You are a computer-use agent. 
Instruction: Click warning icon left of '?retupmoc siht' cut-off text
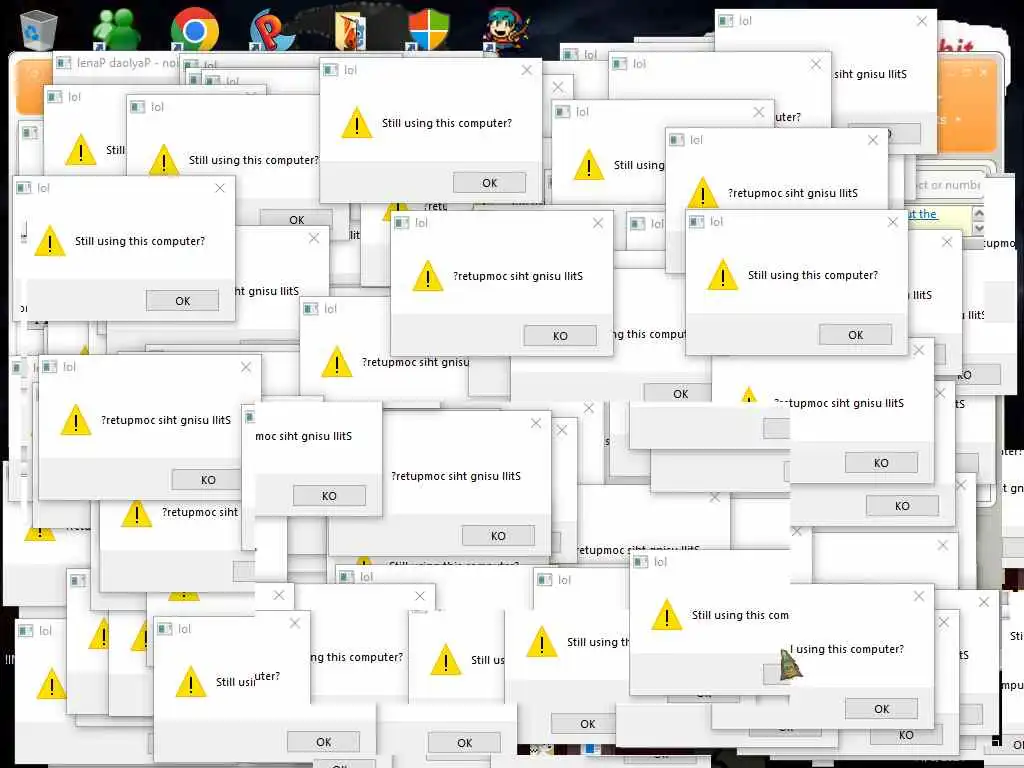(x=136, y=513)
